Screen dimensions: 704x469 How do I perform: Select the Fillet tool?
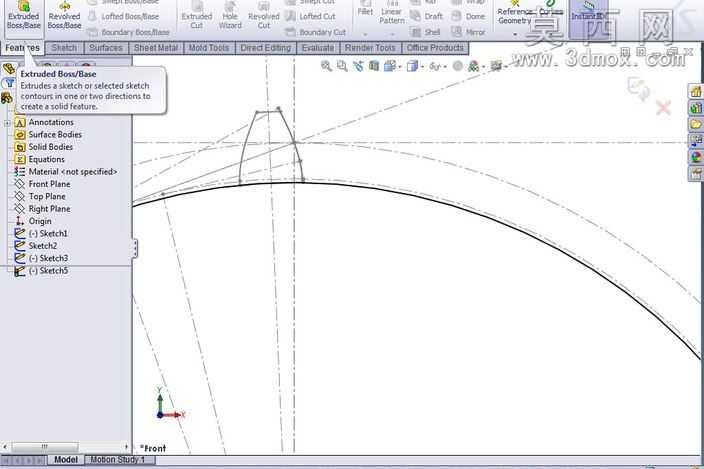[x=365, y=9]
